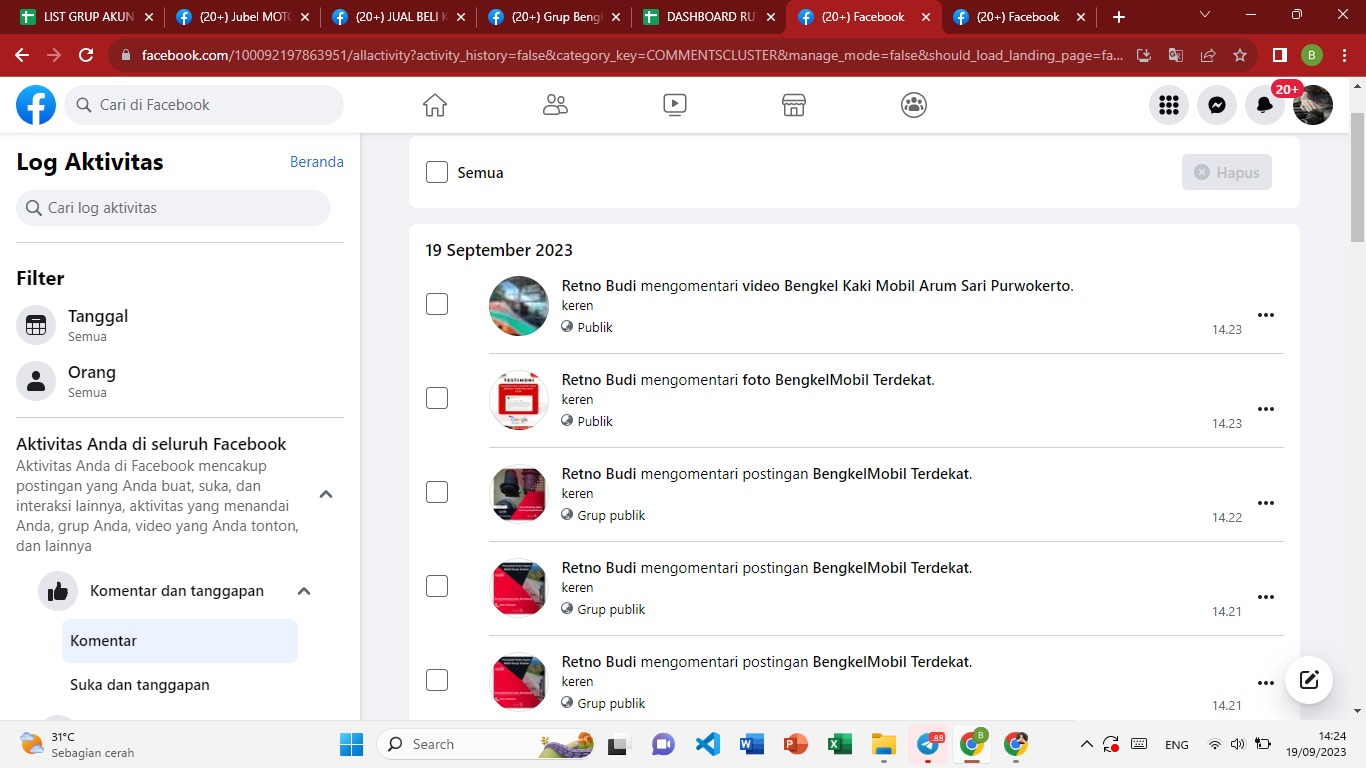Viewport: 1366px width, 768px height.
Task: Open the account profile picture menu
Action: point(1313,105)
